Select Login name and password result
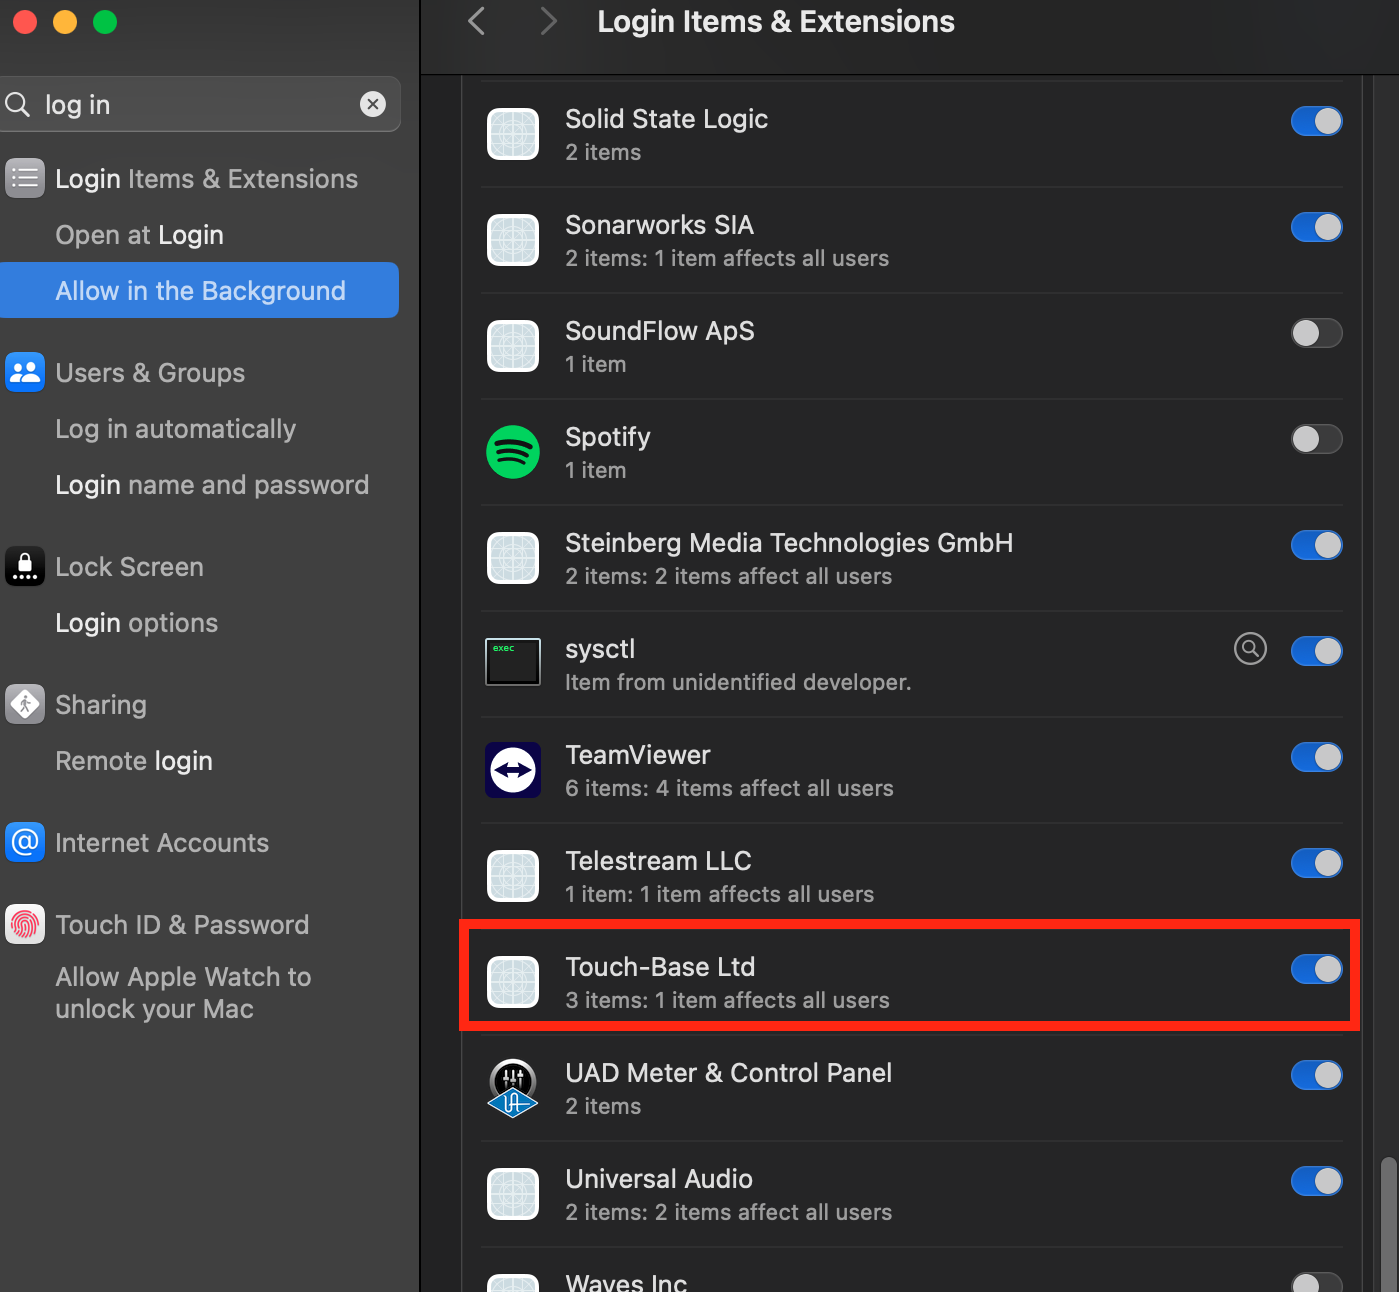The image size is (1399, 1292). coord(200,485)
